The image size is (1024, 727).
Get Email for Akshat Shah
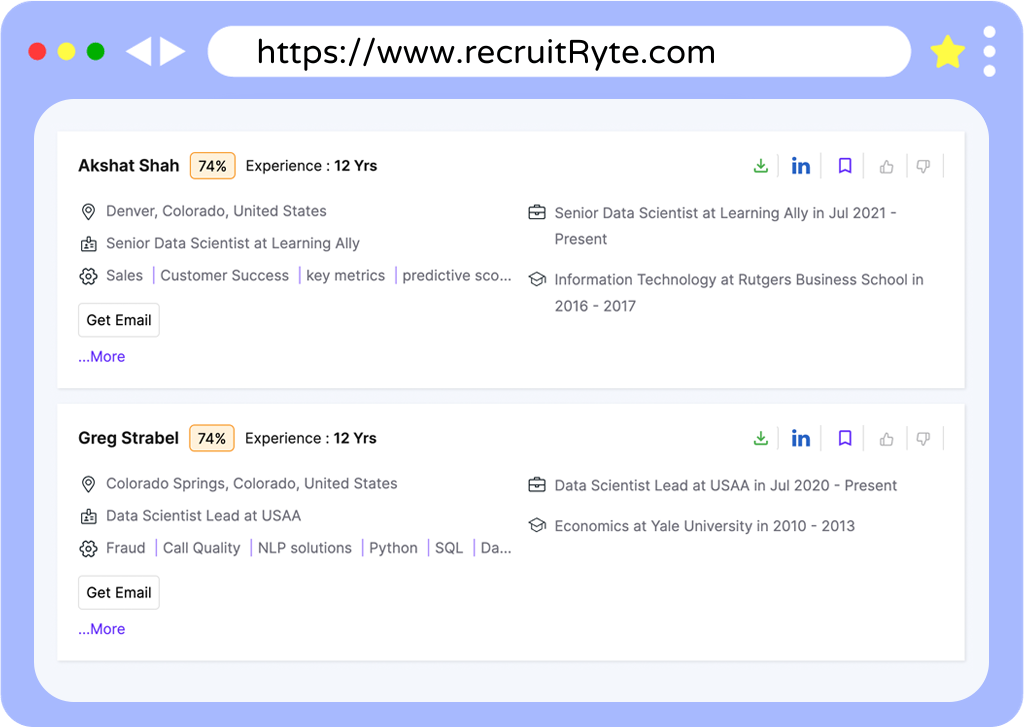point(118,320)
